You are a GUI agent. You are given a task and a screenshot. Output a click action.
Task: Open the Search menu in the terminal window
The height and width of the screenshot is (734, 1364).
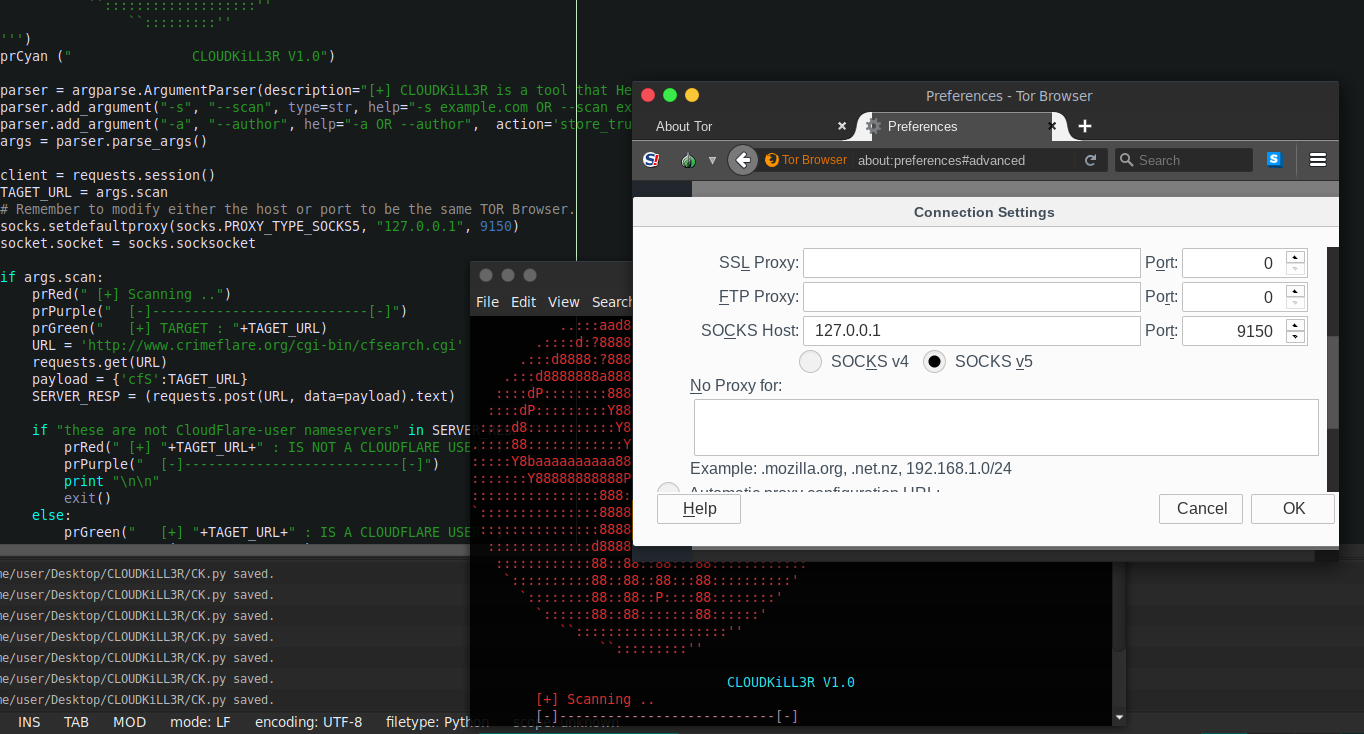point(612,302)
